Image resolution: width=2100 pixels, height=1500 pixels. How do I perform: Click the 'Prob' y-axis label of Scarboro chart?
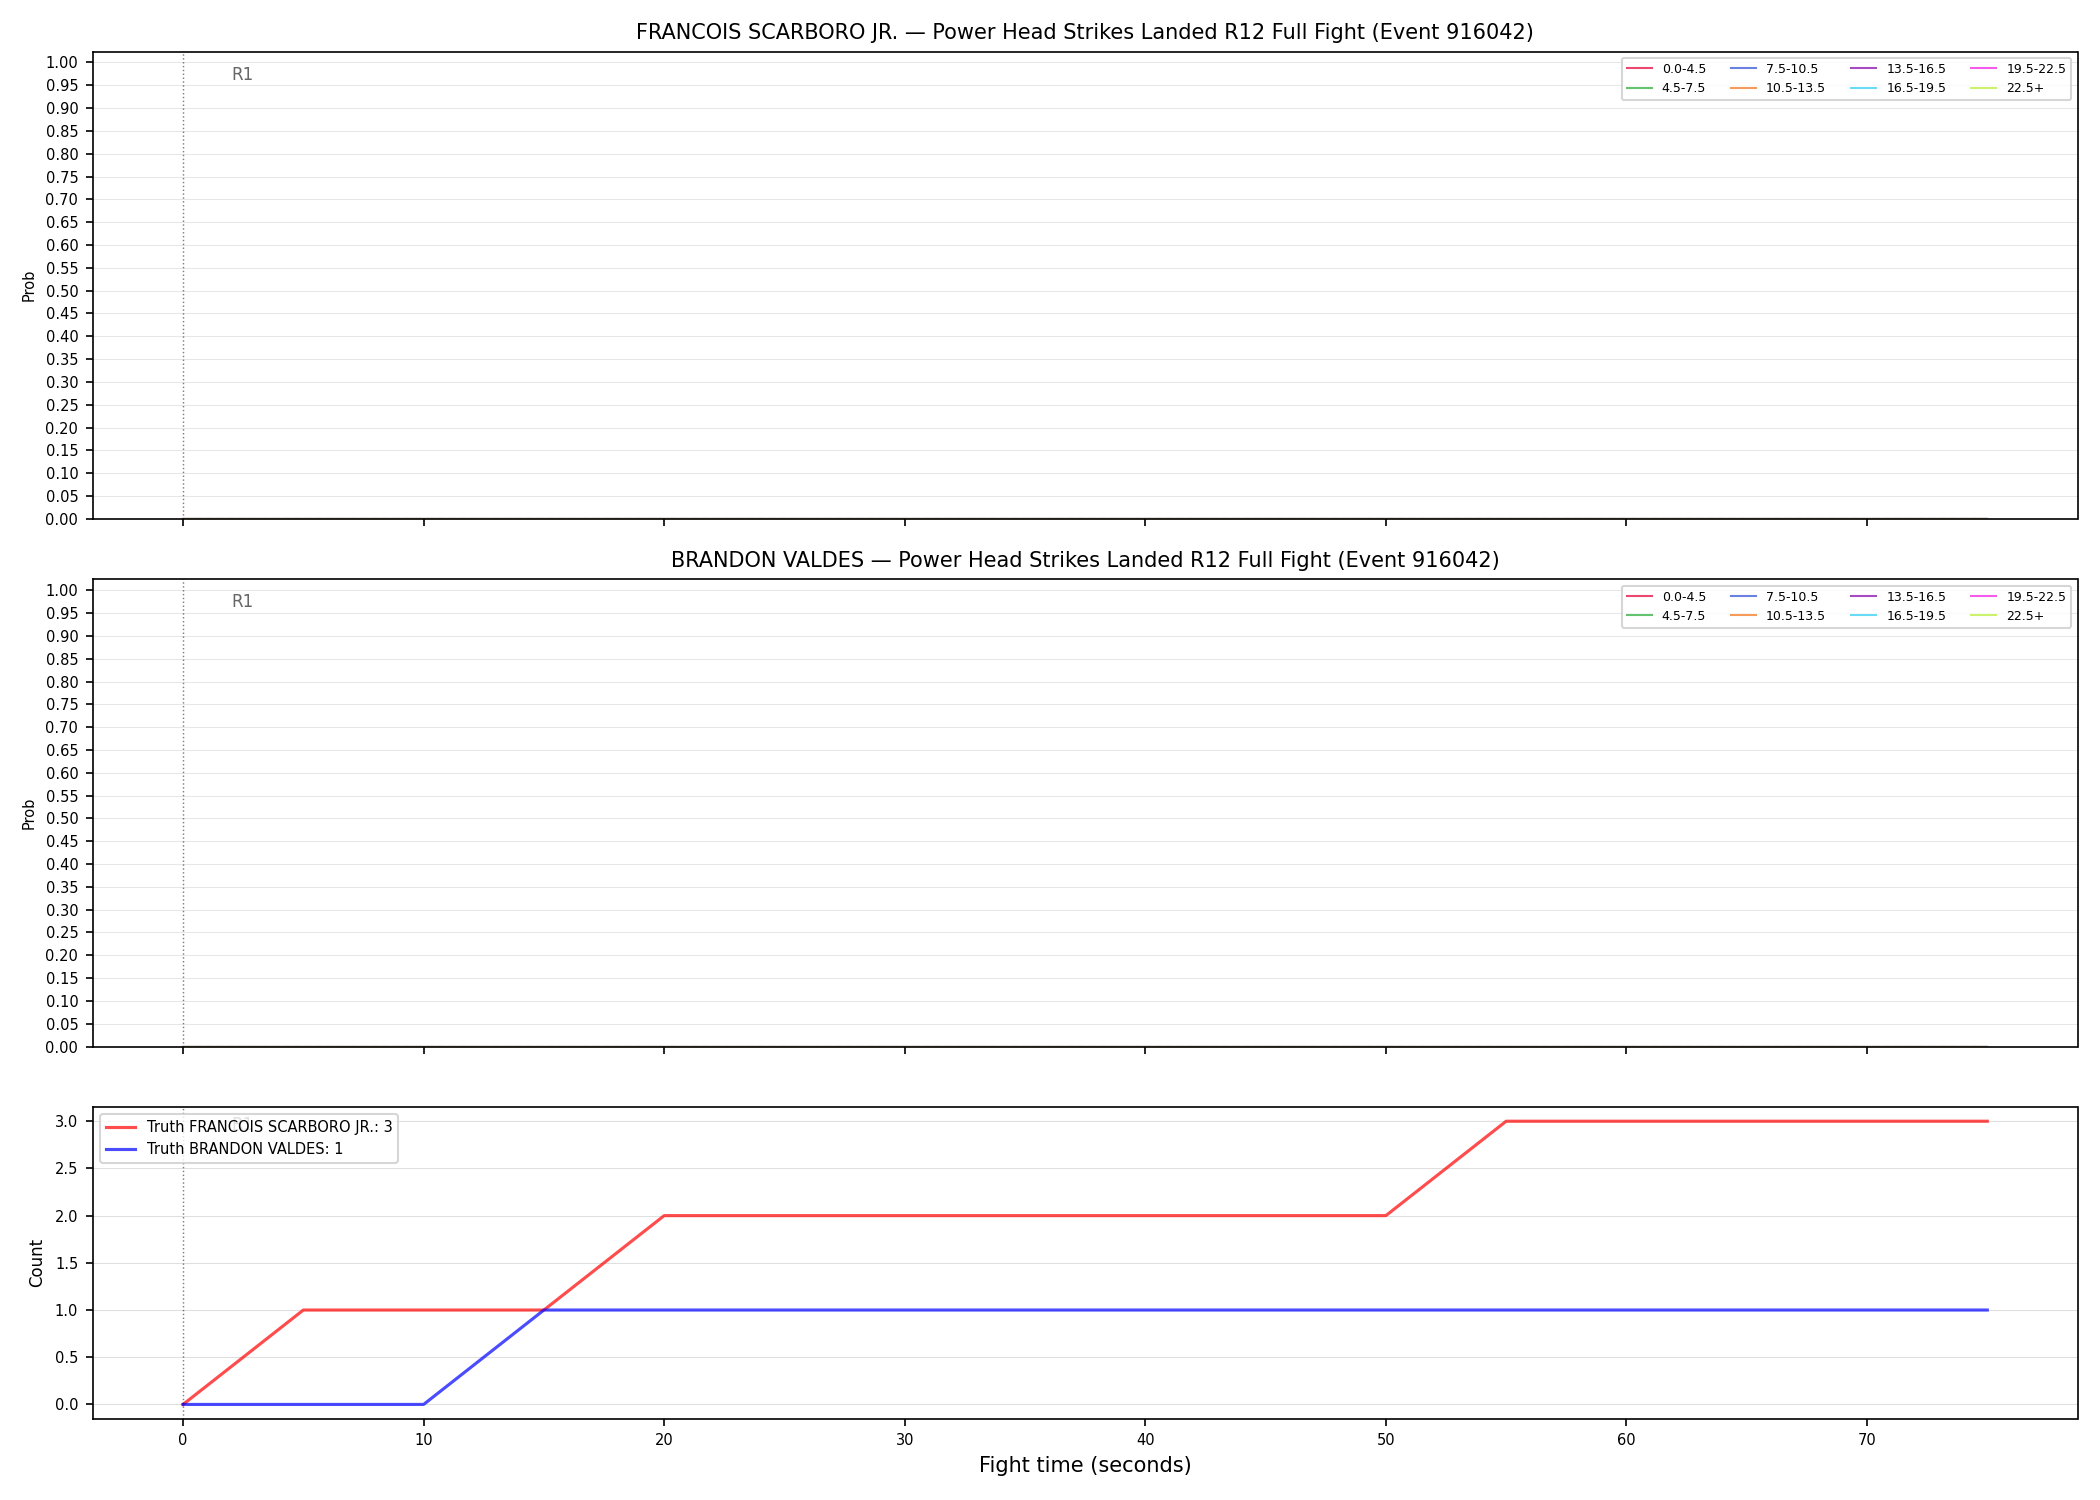pos(28,286)
